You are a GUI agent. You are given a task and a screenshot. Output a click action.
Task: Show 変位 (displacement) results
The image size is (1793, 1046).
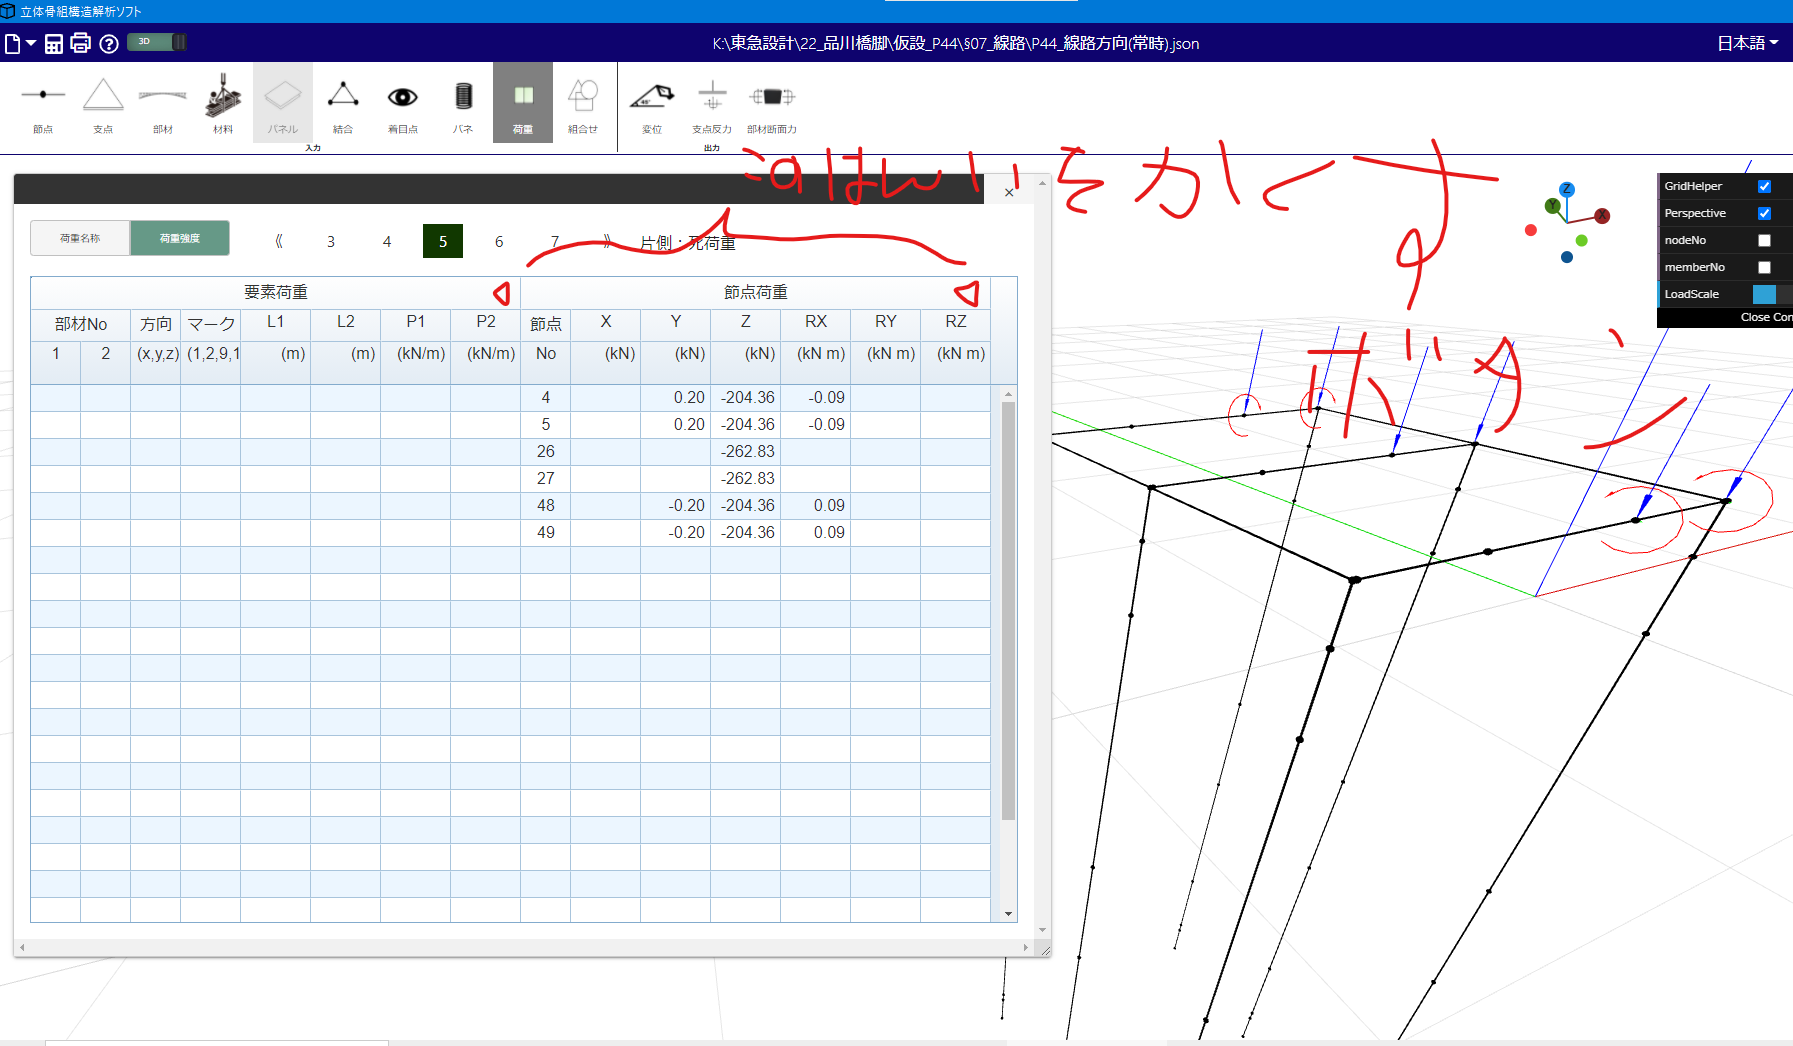[652, 103]
